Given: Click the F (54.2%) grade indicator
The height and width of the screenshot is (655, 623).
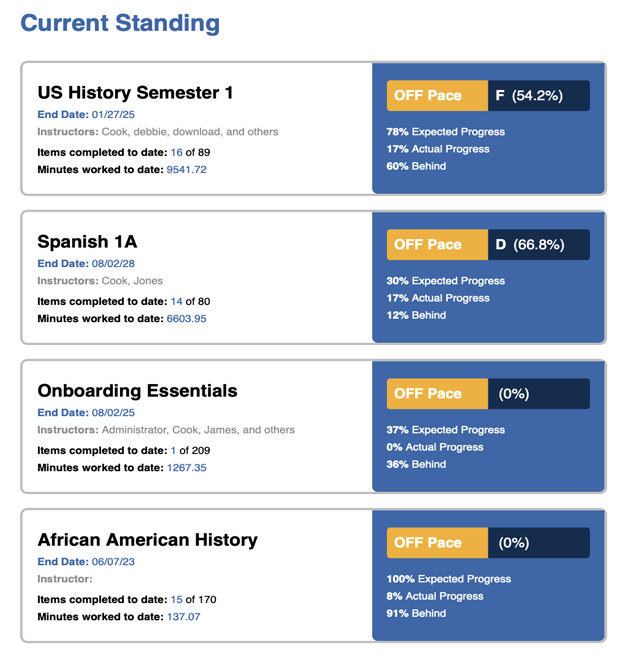Looking at the screenshot, I should tap(538, 96).
